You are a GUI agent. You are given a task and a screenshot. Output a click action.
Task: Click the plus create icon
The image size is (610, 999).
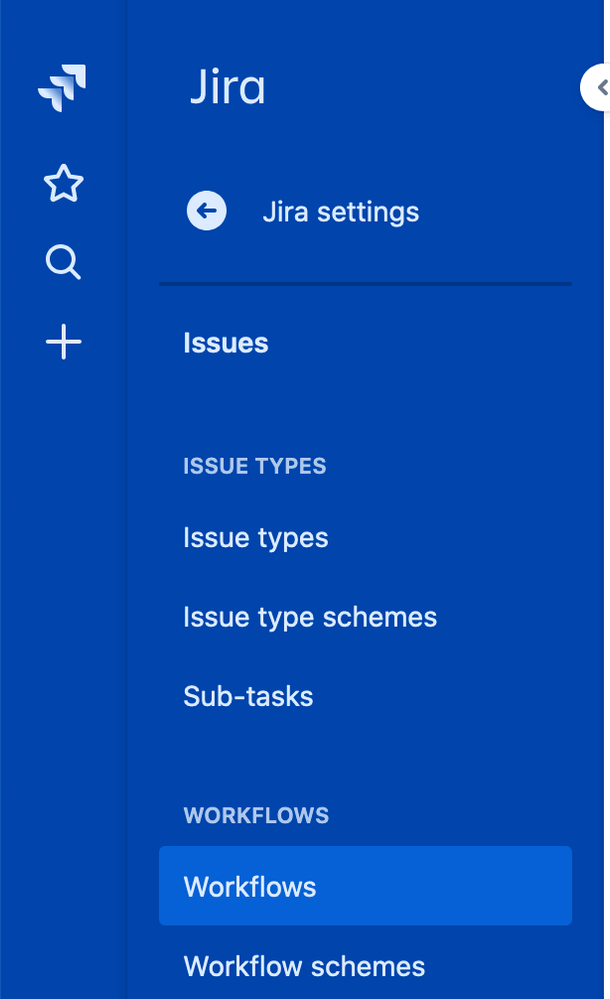pos(63,341)
